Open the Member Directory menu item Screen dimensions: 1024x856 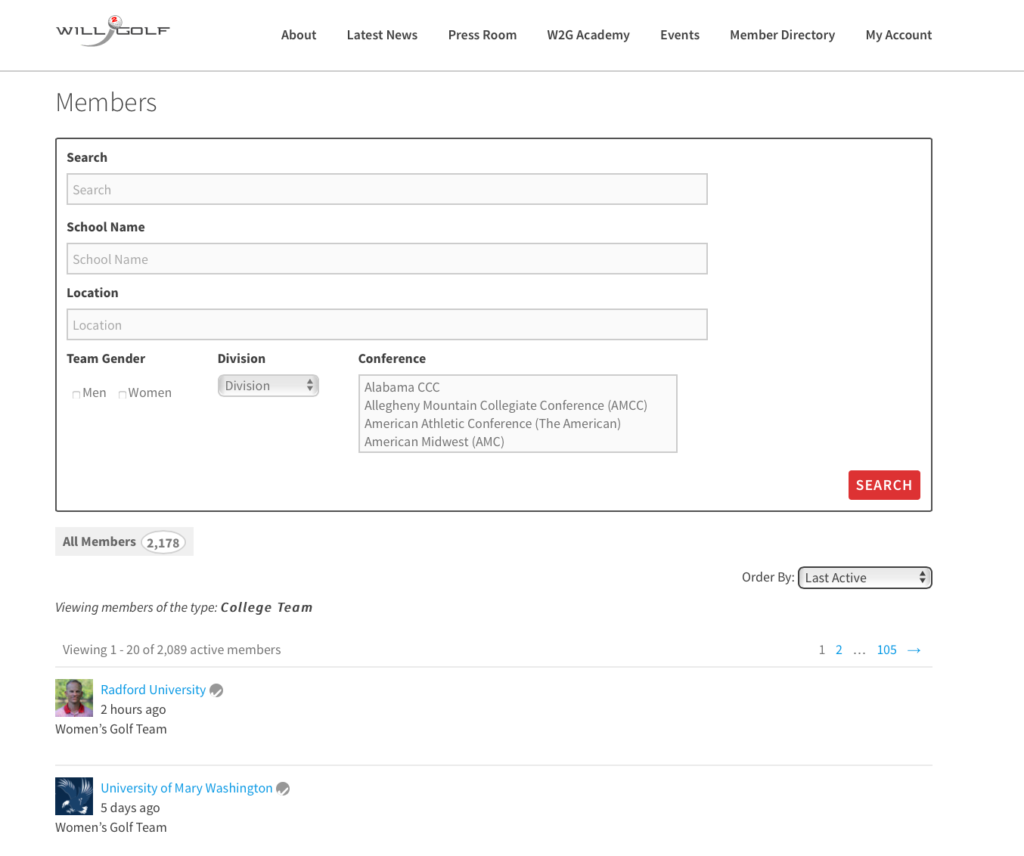[782, 35]
